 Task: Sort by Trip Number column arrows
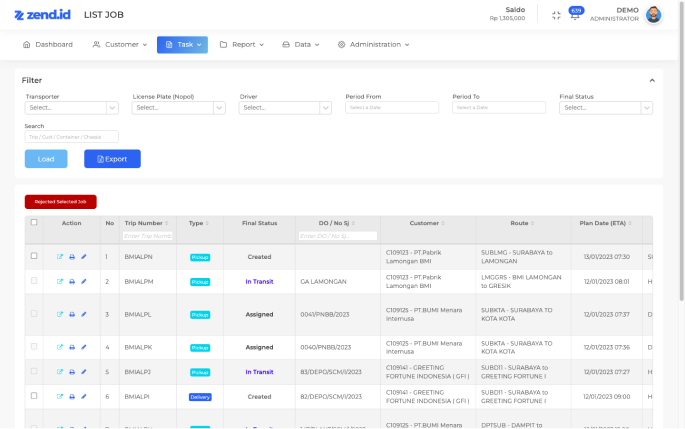tap(167, 223)
